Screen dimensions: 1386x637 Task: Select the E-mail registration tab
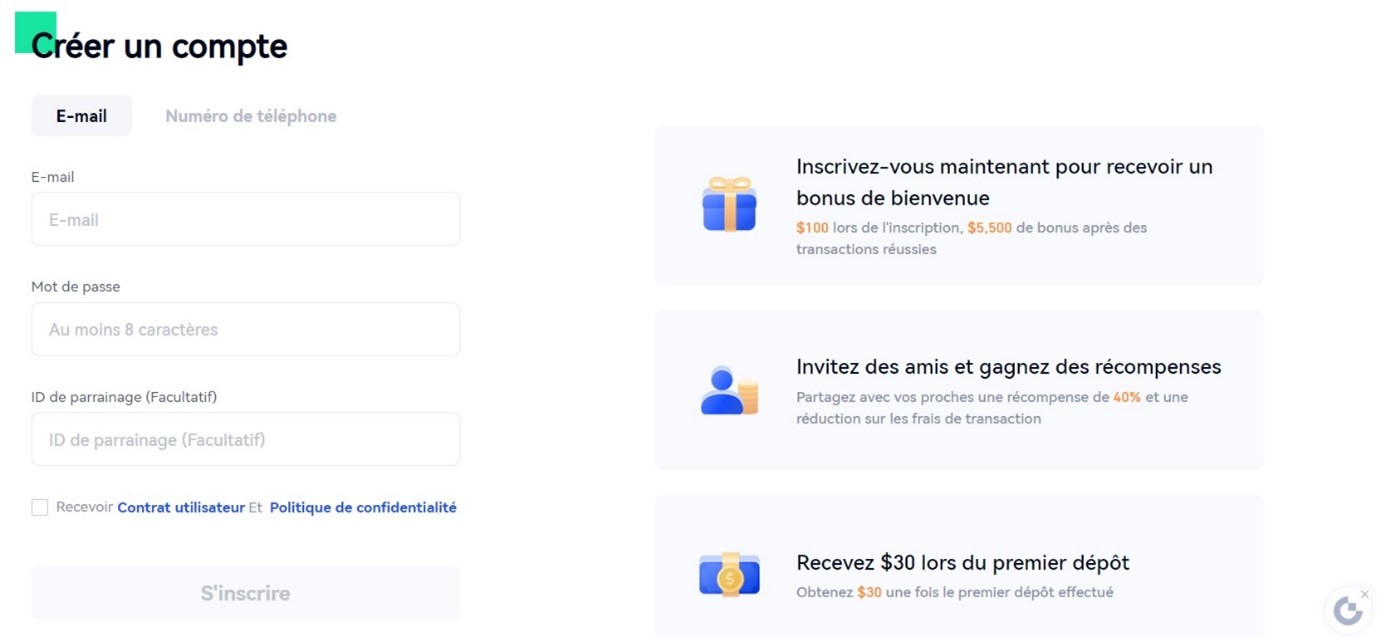(81, 116)
